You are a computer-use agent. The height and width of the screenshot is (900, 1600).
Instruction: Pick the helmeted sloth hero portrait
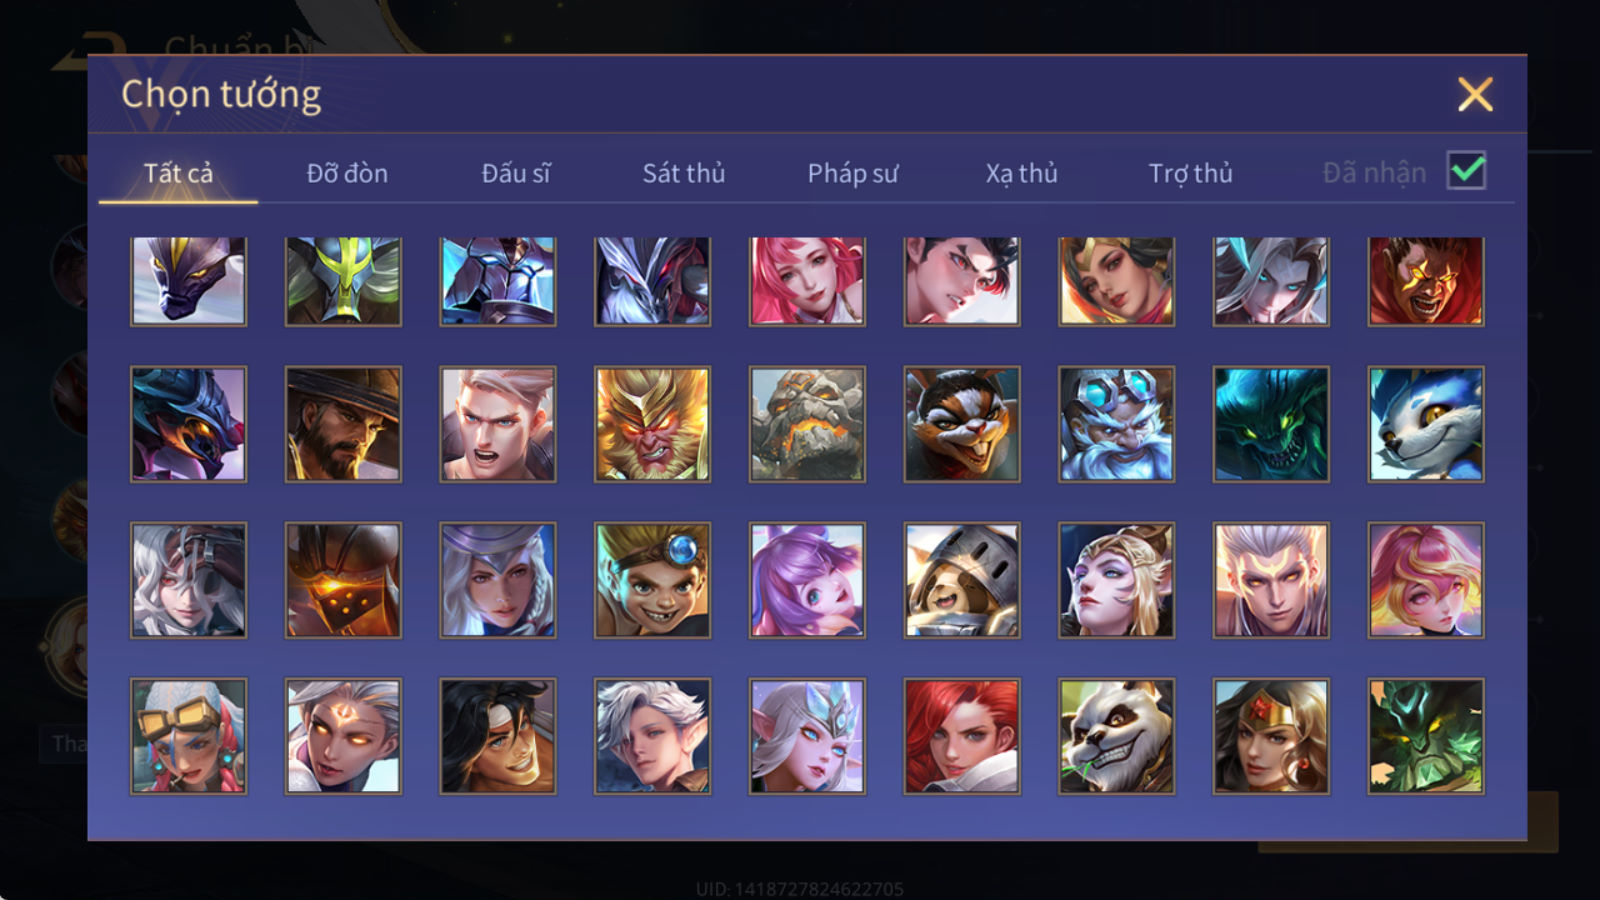coord(962,580)
